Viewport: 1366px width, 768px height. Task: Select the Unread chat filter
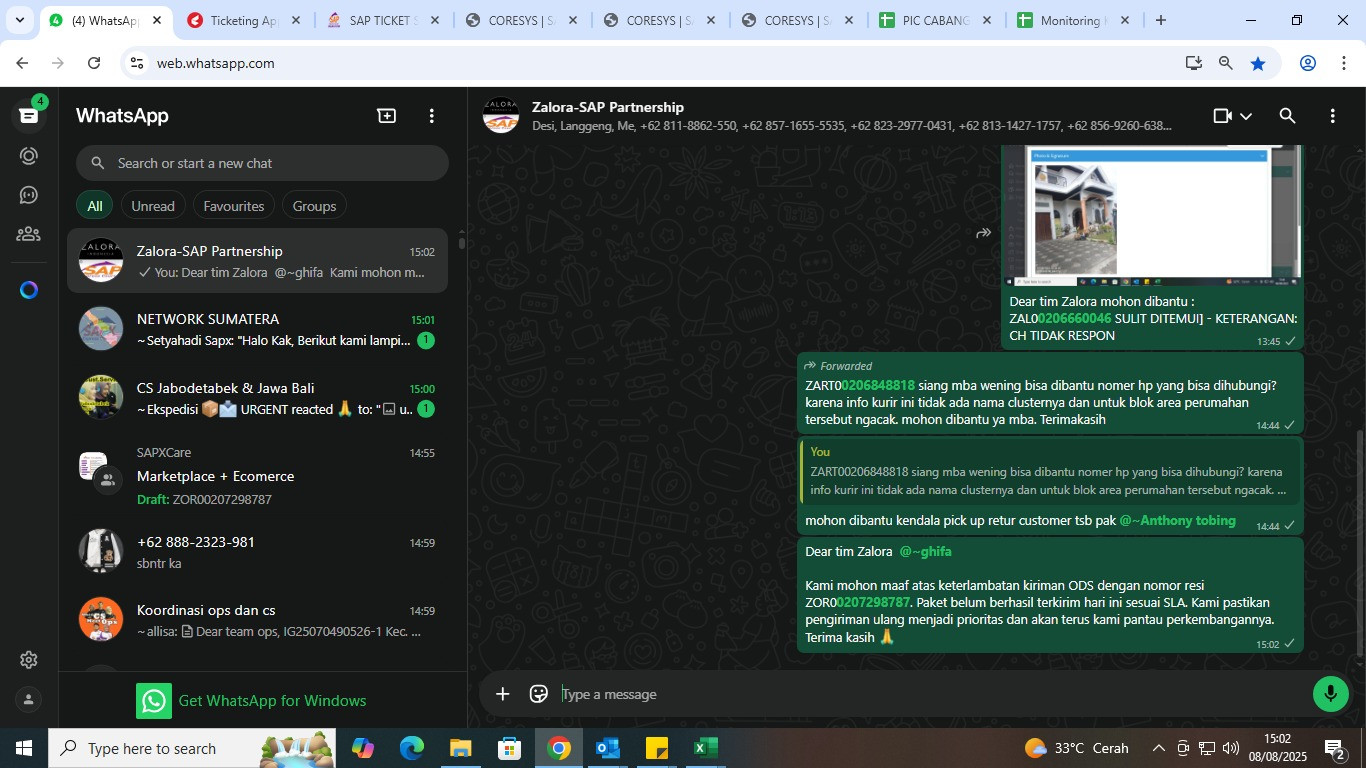(x=153, y=206)
